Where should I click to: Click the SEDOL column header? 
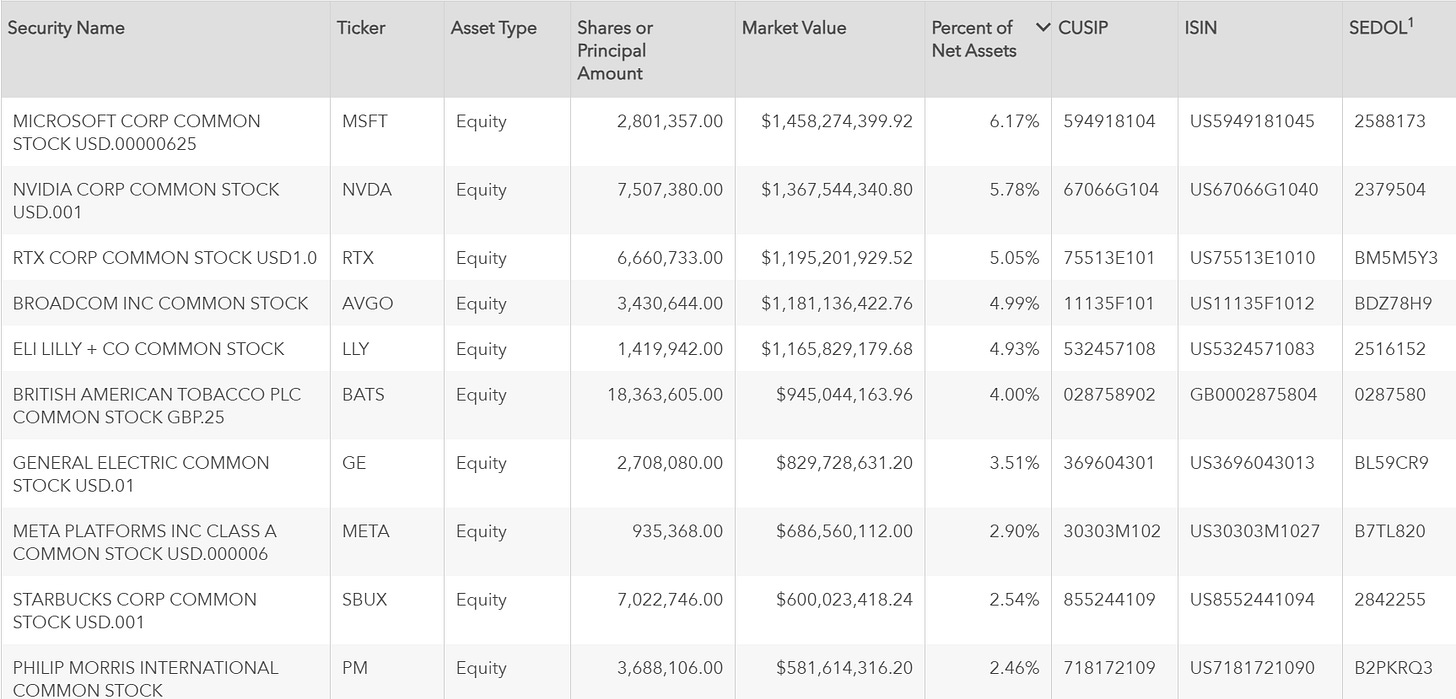(x=1376, y=28)
